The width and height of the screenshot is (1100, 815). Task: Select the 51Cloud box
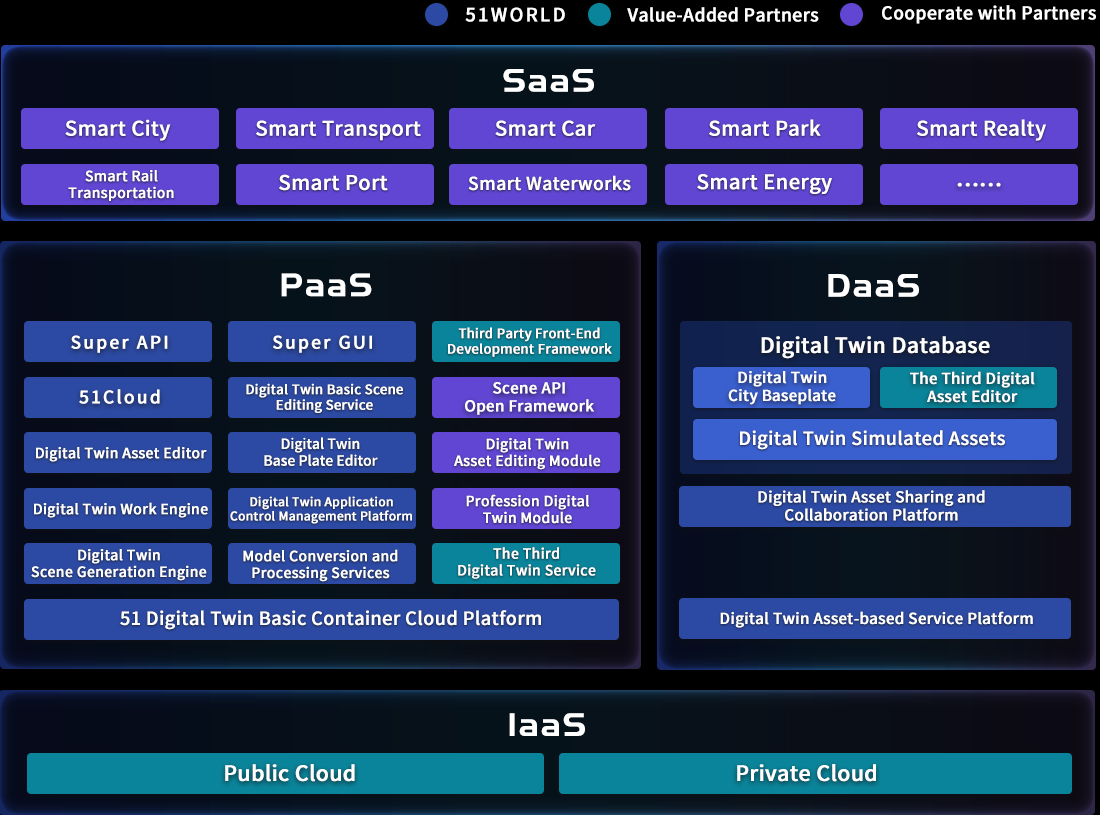[118, 397]
